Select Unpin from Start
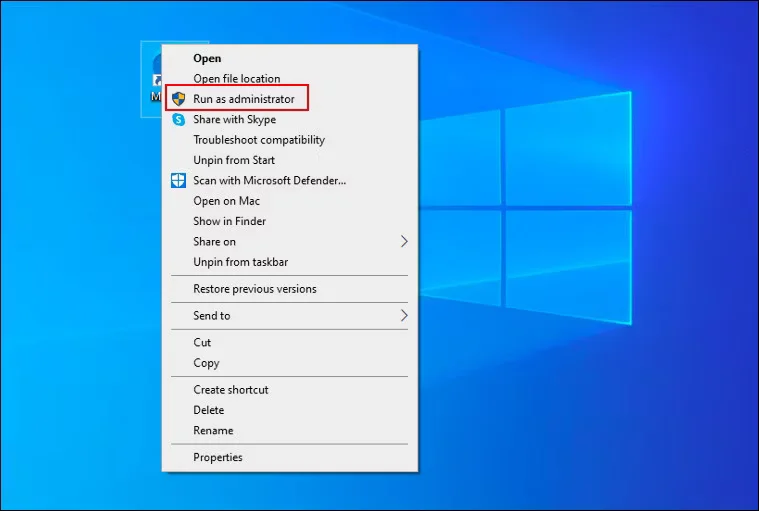This screenshot has width=759, height=511. [234, 160]
